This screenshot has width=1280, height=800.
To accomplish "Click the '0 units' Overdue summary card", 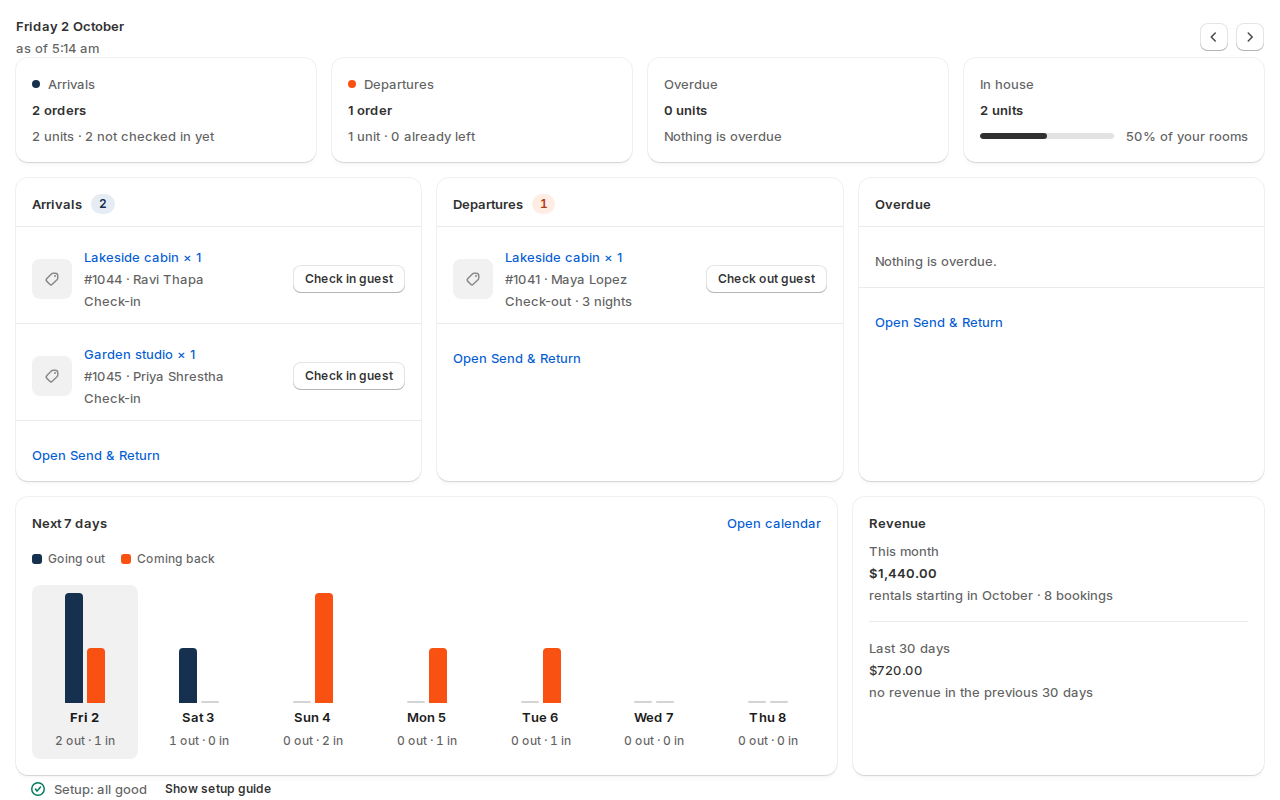I will coord(798,110).
